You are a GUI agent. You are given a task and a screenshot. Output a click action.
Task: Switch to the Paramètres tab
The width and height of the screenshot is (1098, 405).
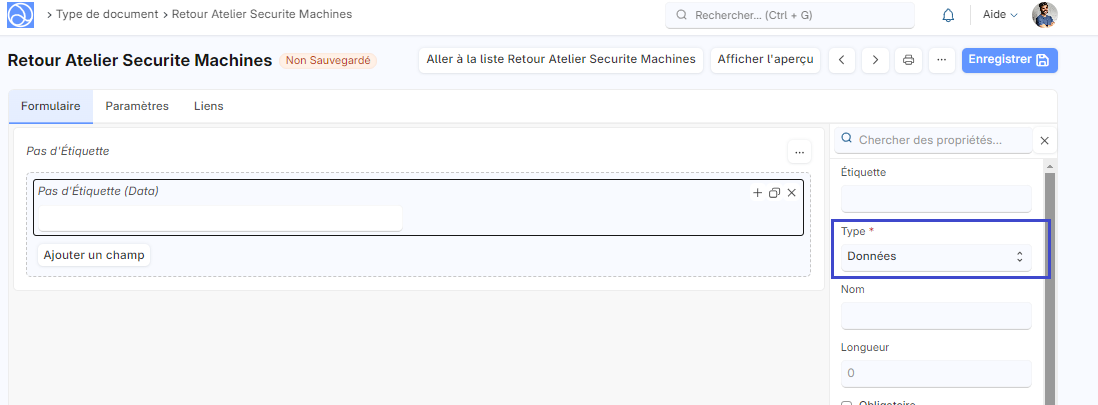(x=137, y=106)
